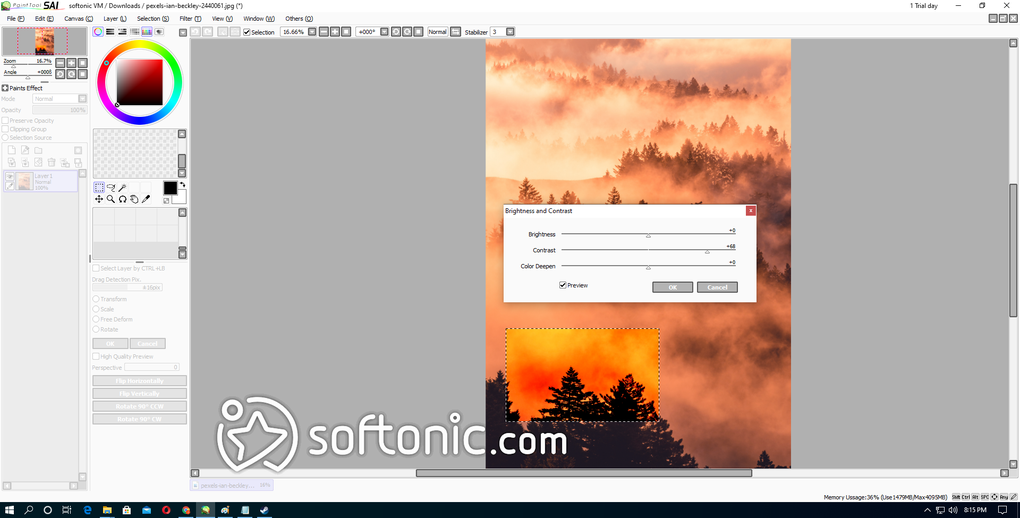This screenshot has width=1020, height=518.
Task: Click the swap foreground/background colors arrow
Action: (x=182, y=185)
